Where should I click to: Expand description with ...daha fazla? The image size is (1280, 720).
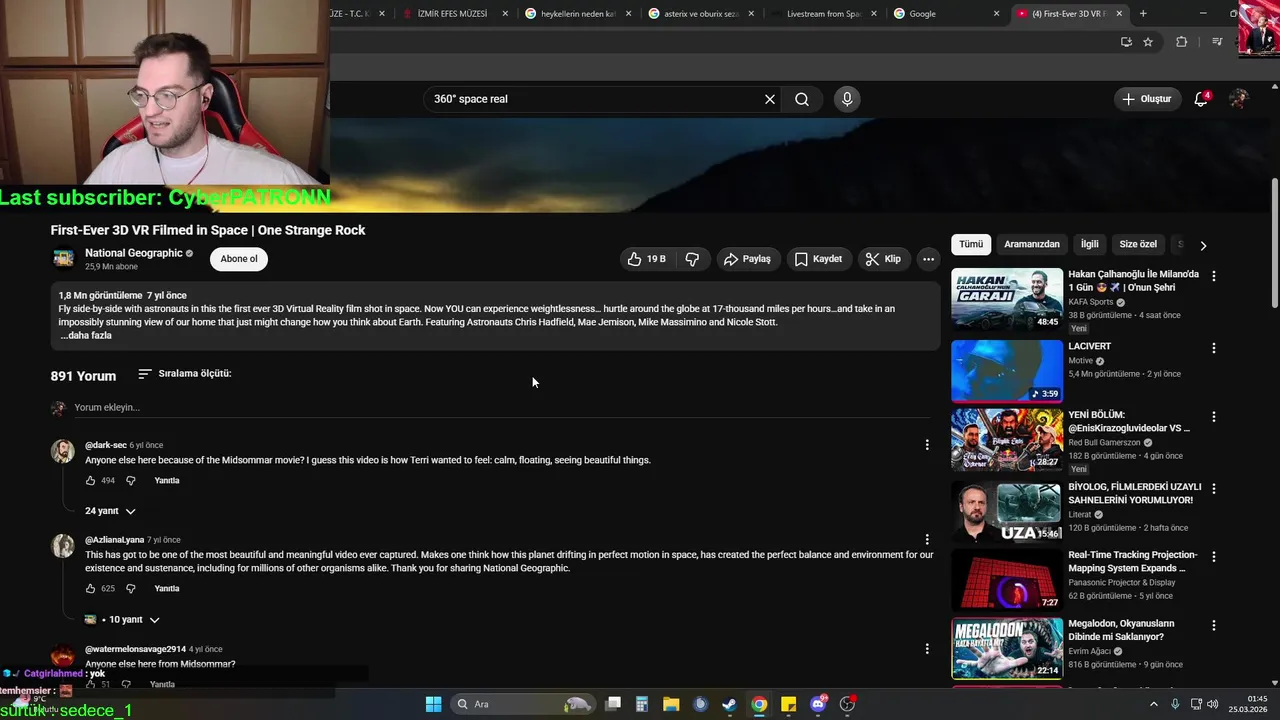(x=86, y=335)
